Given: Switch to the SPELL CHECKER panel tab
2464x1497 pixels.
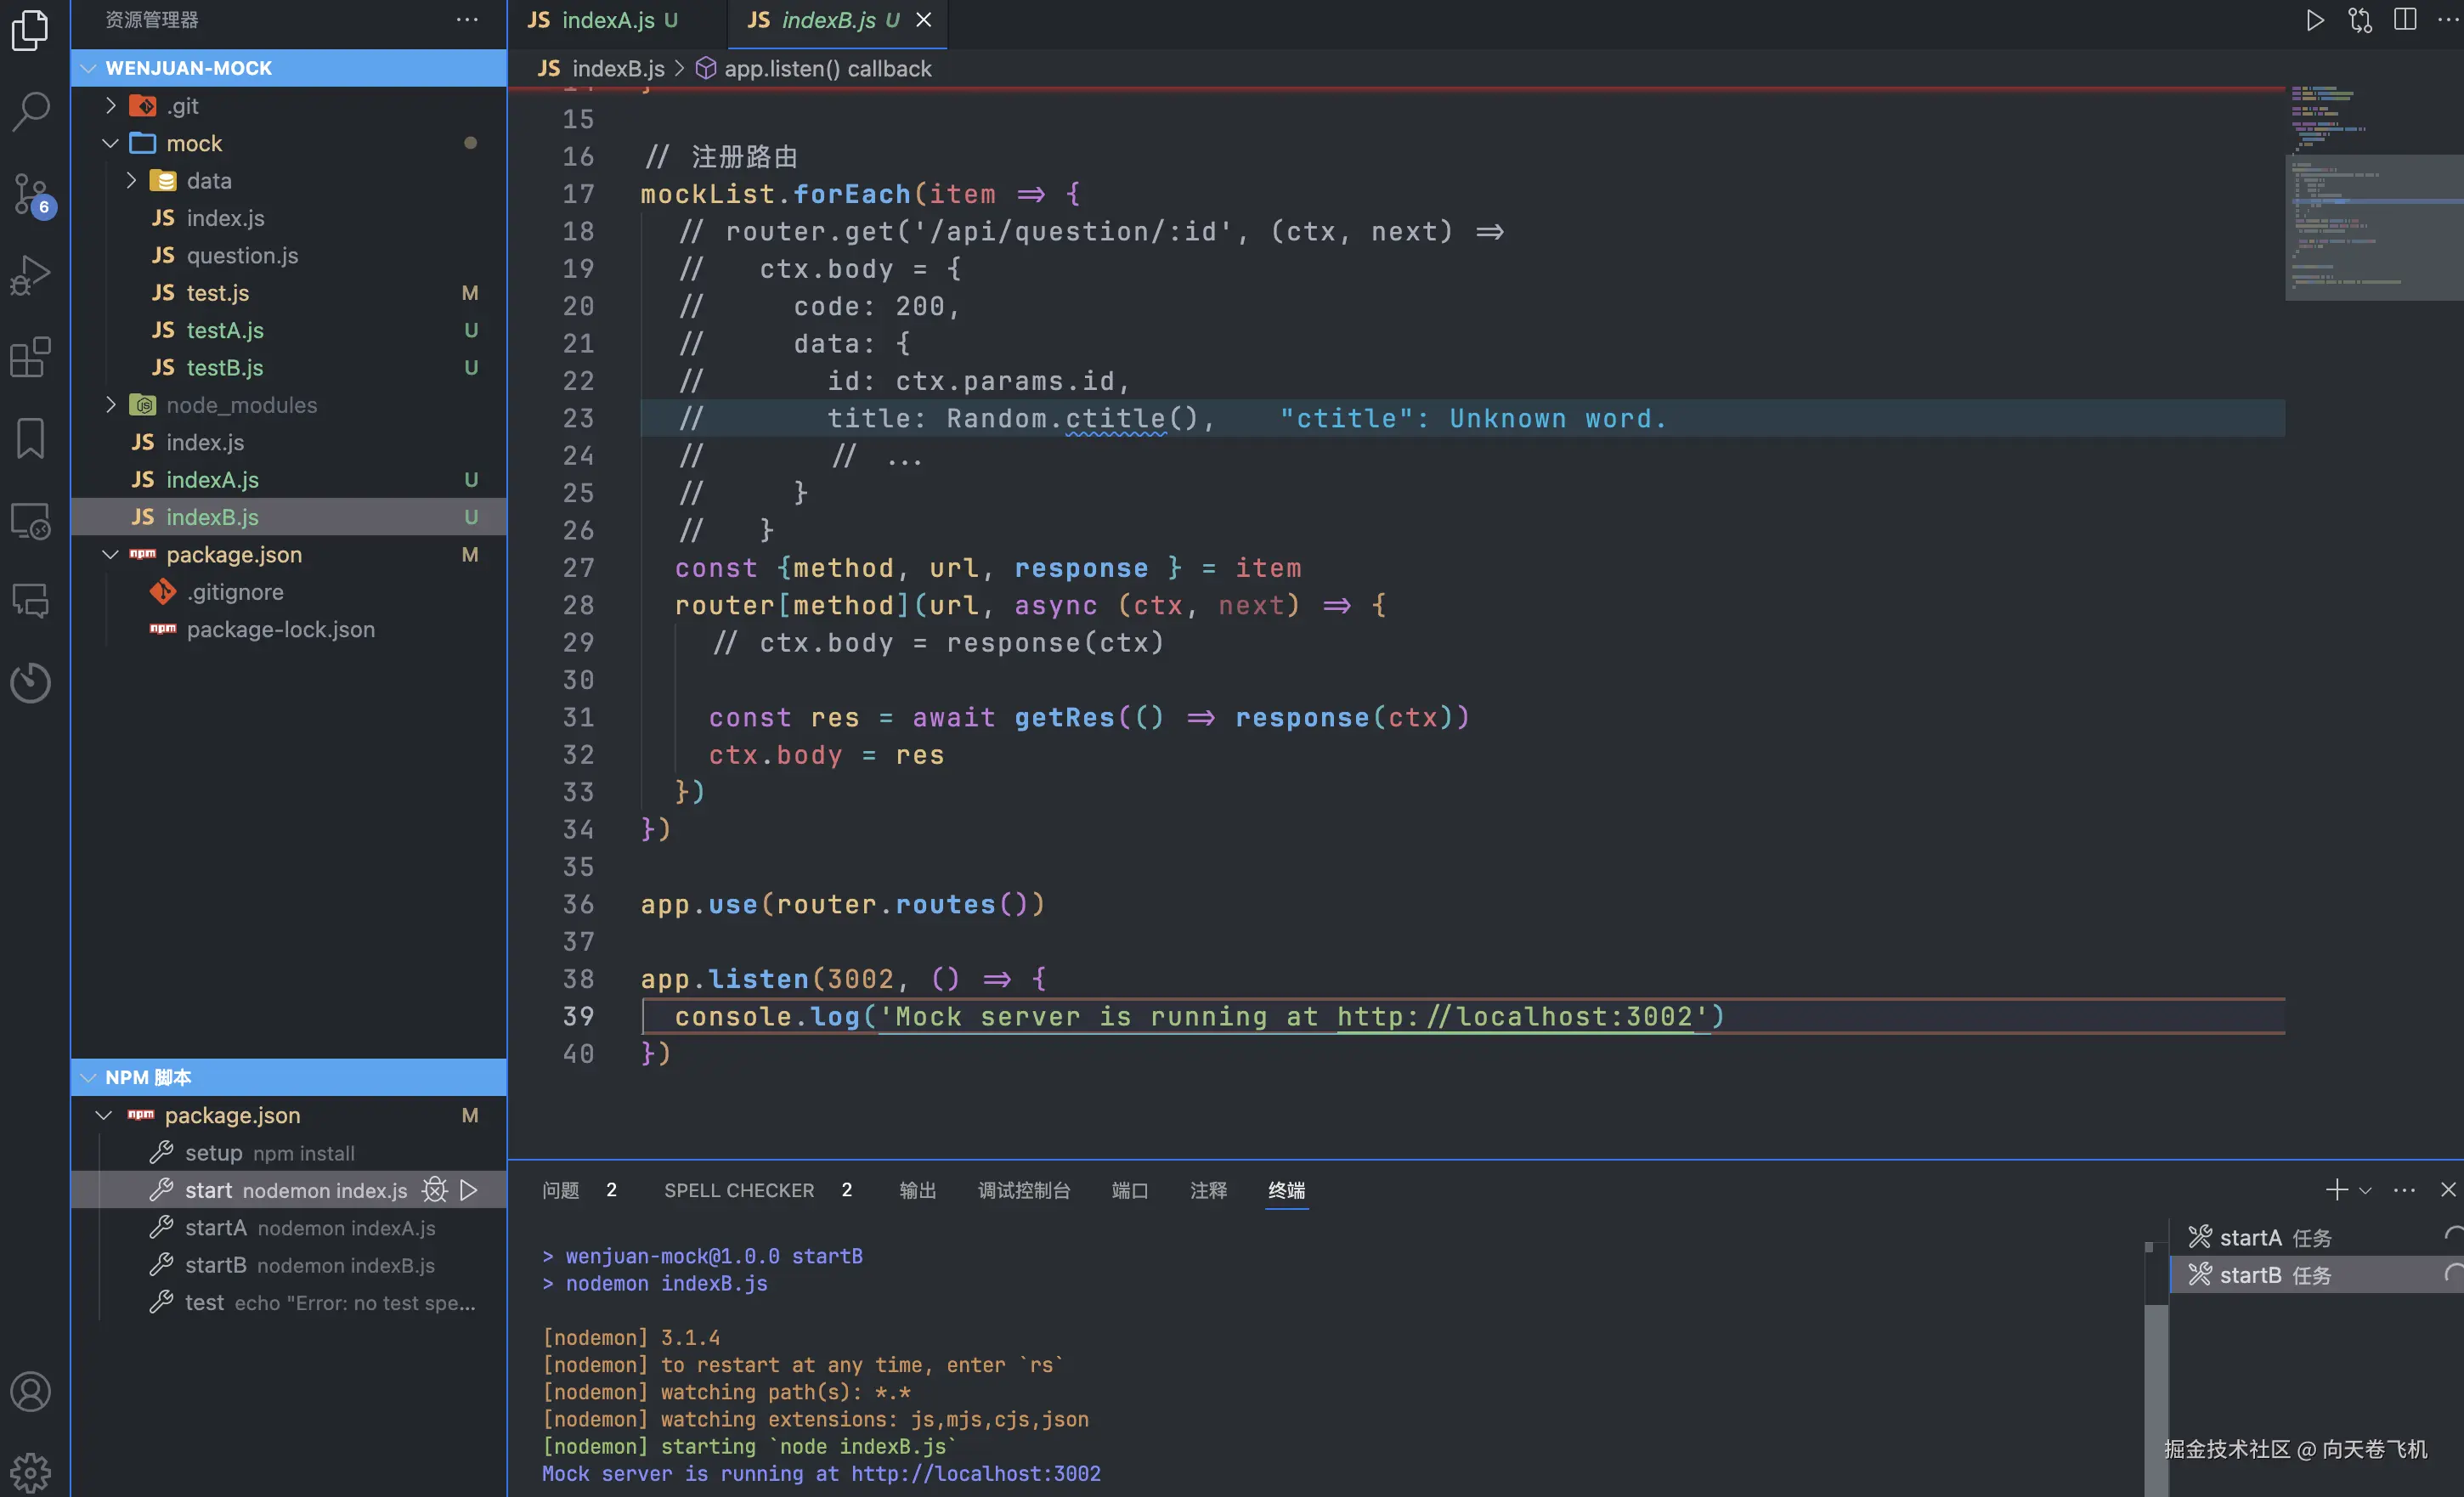Looking at the screenshot, I should tap(739, 1190).
